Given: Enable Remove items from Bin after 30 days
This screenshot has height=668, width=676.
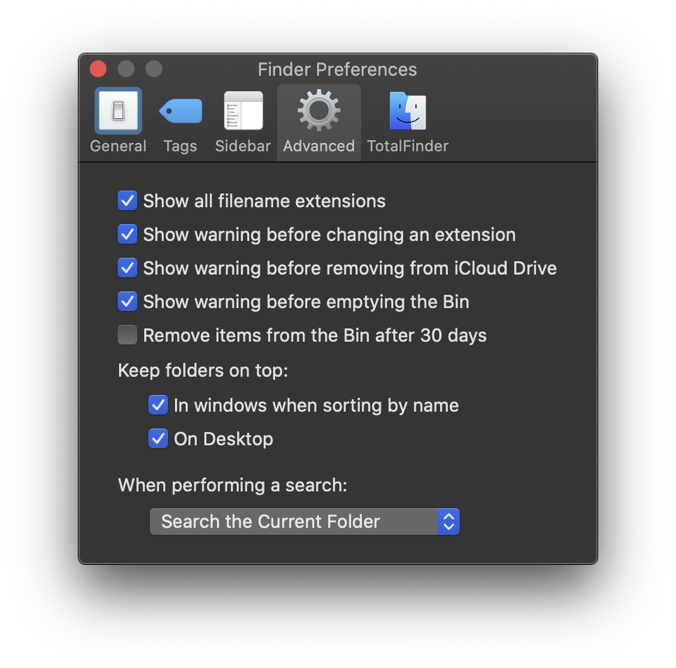Looking at the screenshot, I should click(127, 335).
